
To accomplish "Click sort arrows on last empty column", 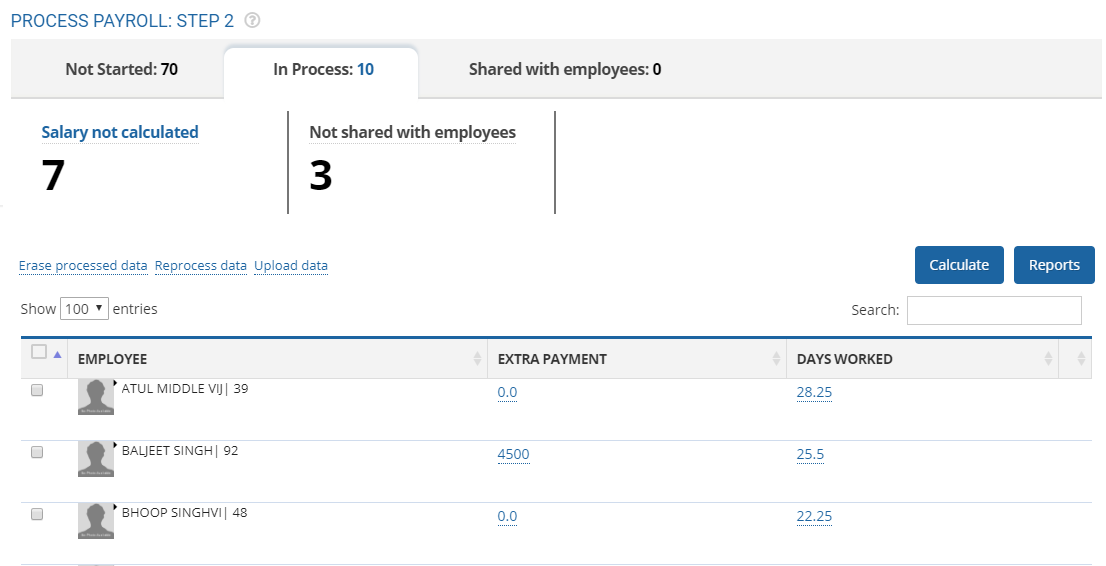I will (x=1081, y=359).
